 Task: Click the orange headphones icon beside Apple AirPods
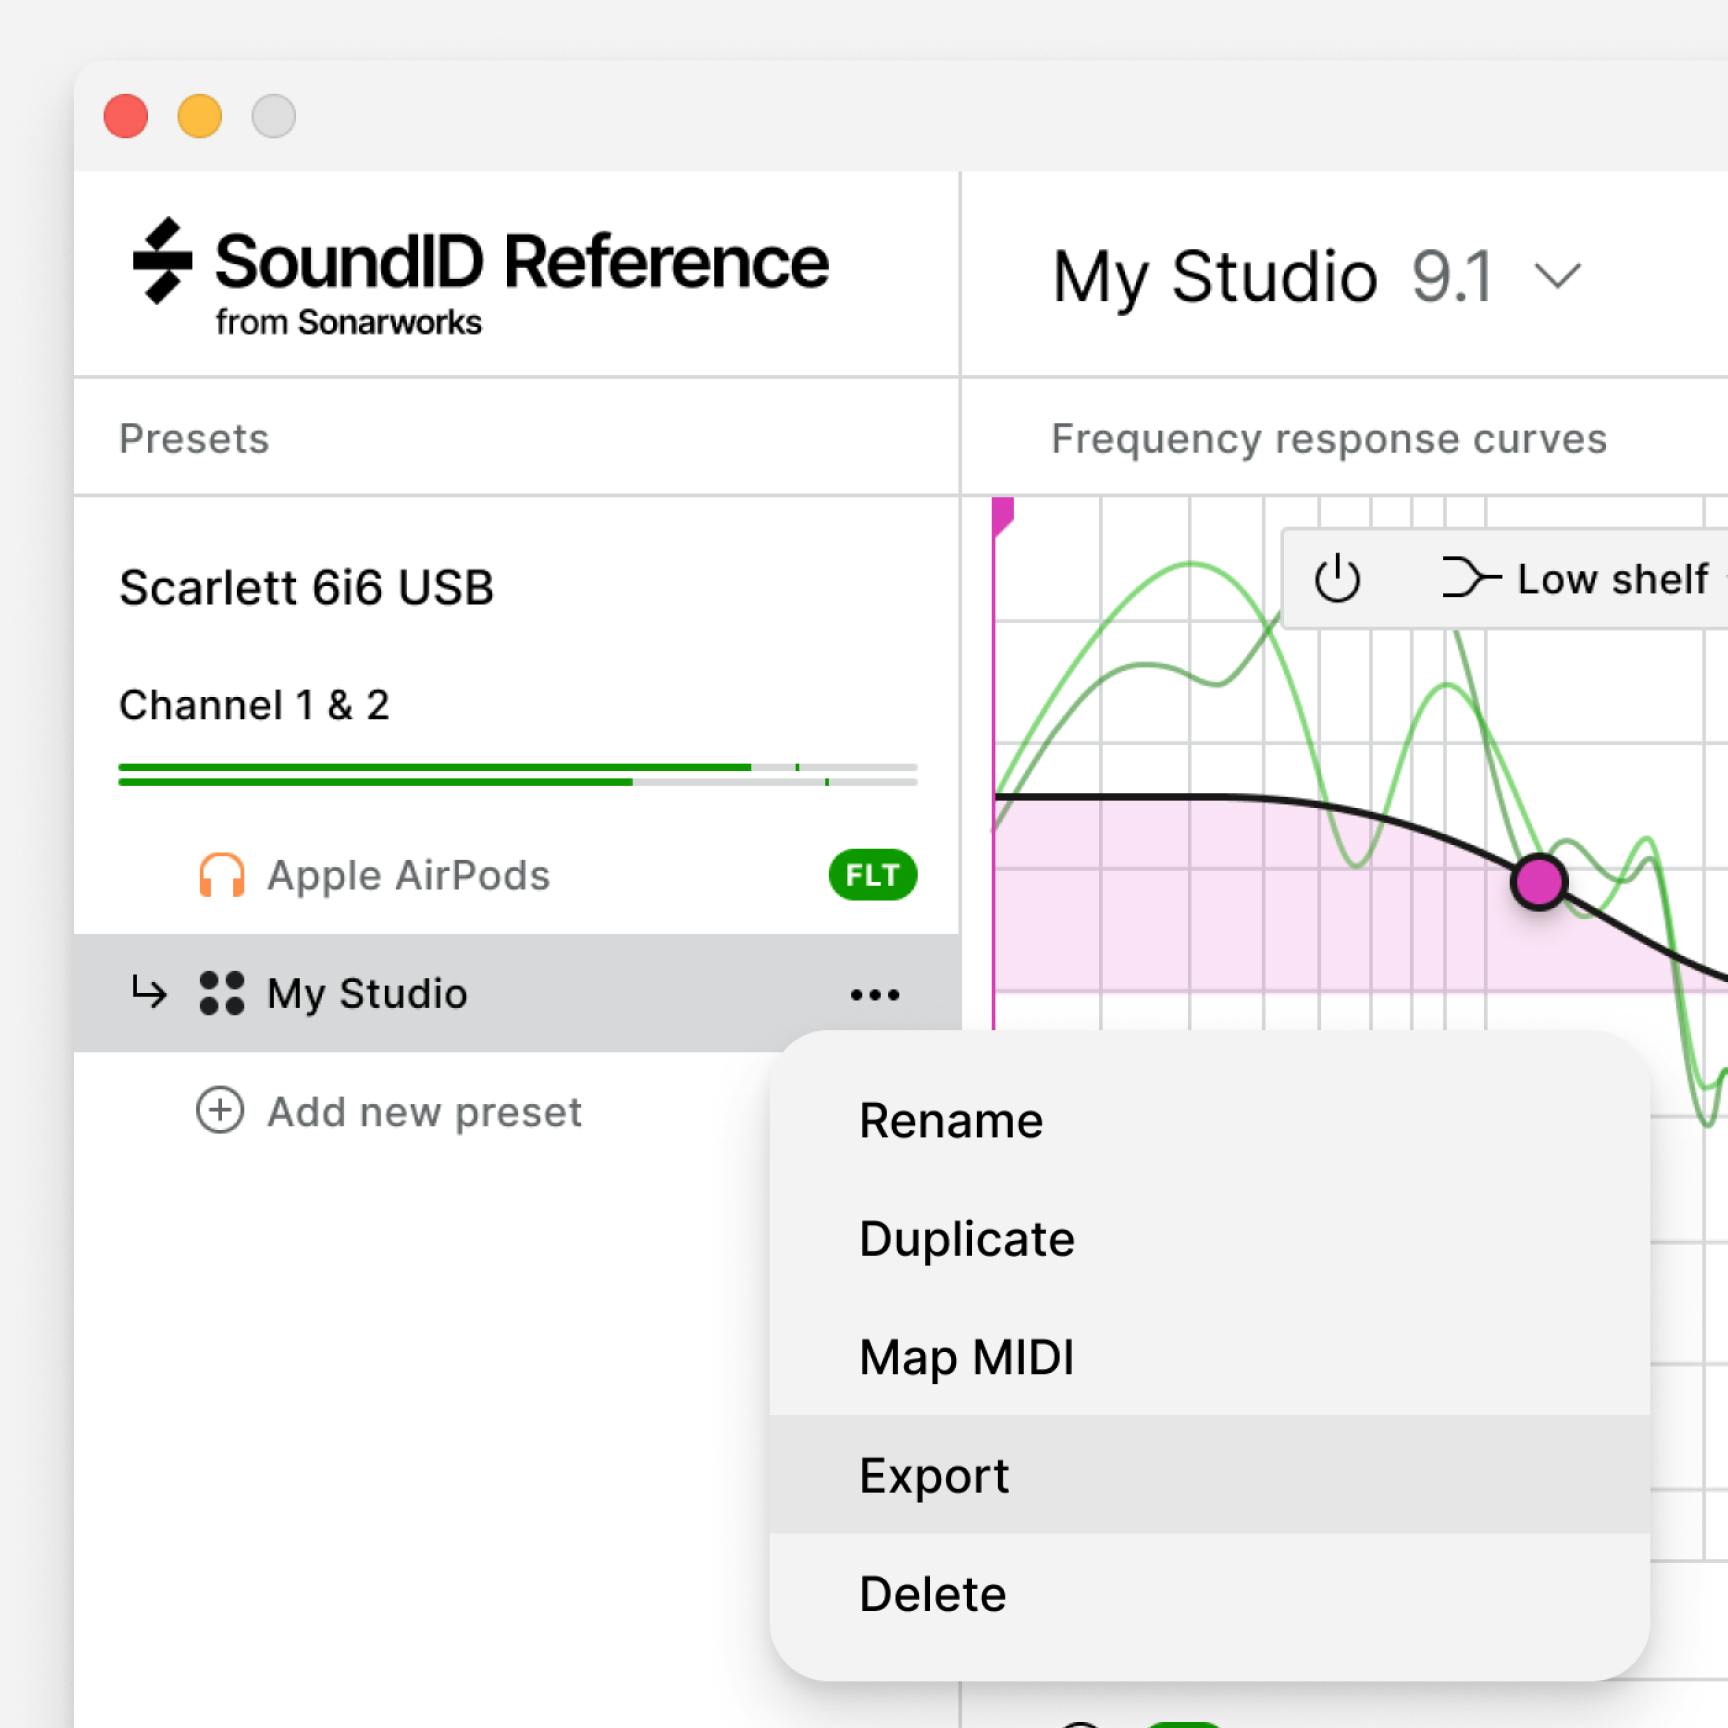[x=221, y=876]
